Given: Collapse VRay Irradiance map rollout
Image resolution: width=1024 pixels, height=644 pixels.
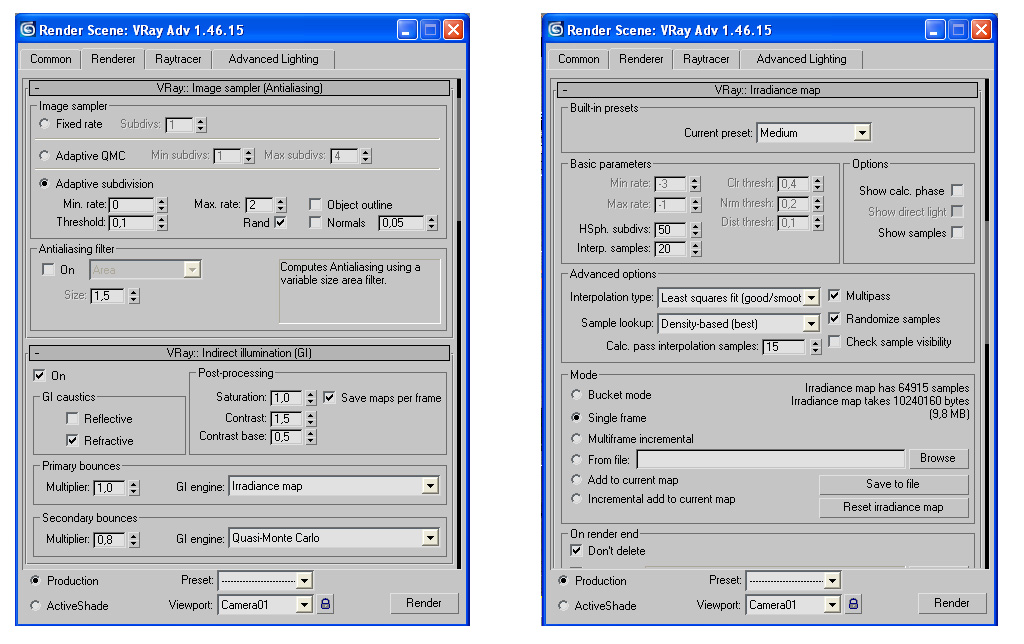Looking at the screenshot, I should point(768,89).
